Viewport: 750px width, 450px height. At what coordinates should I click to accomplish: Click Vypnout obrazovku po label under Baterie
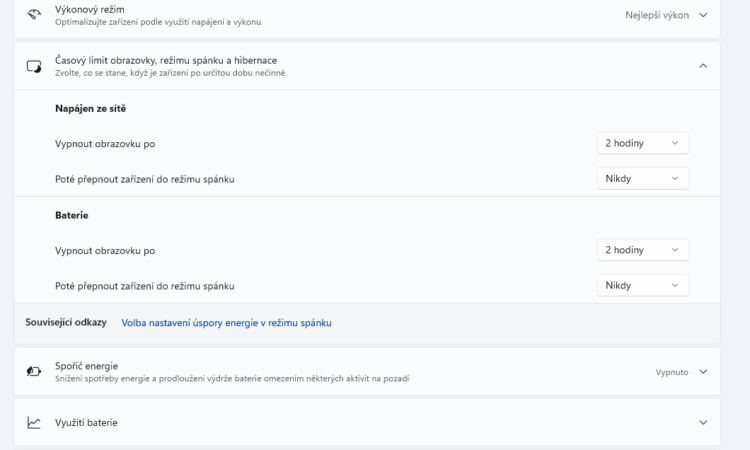tap(105, 251)
